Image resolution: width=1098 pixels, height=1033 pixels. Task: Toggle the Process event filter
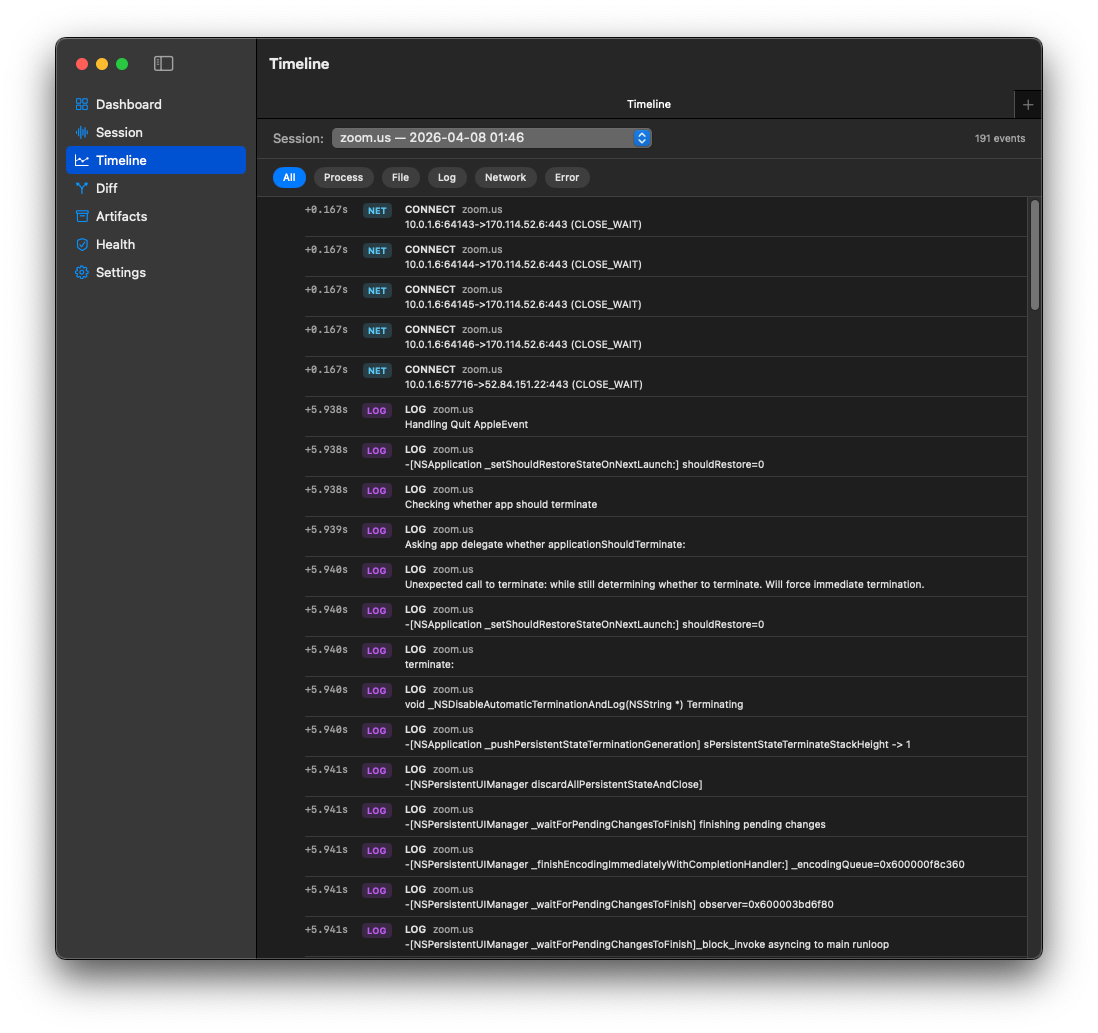click(x=343, y=177)
